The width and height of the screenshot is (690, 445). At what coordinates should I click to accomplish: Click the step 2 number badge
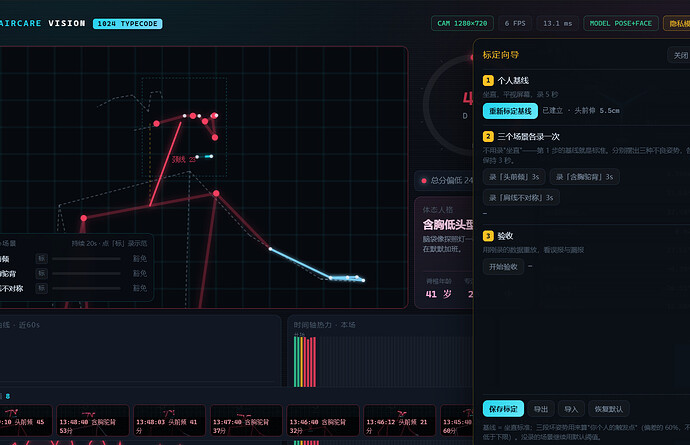pyautogui.click(x=488, y=136)
